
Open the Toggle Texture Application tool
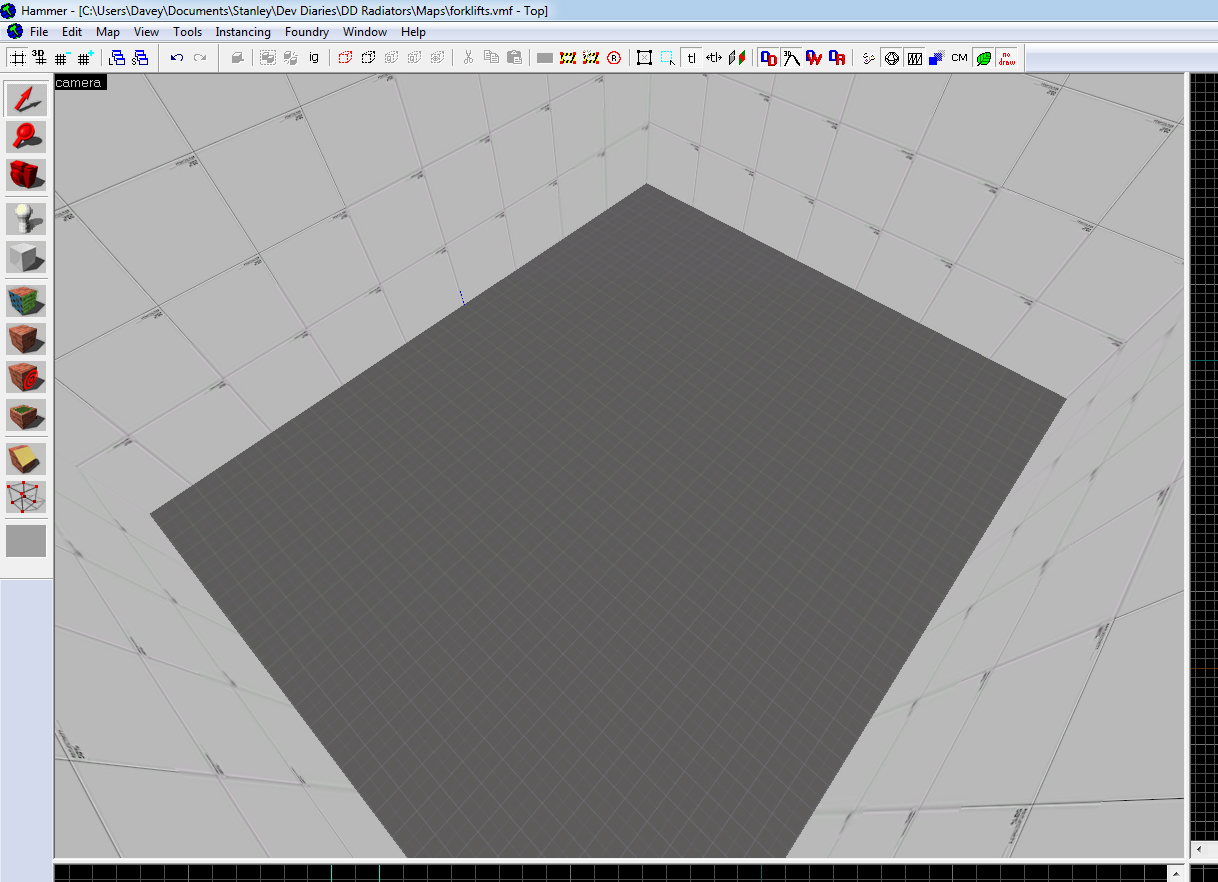point(26,301)
